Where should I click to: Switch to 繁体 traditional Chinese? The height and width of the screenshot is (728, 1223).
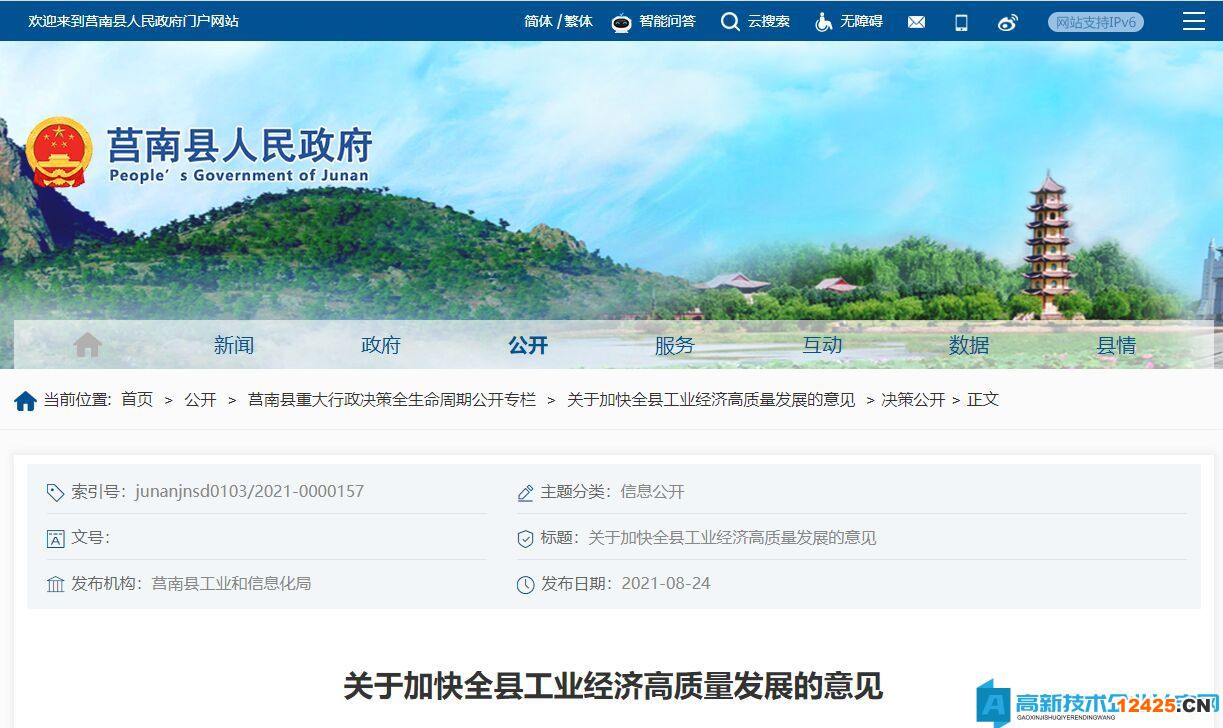579,21
